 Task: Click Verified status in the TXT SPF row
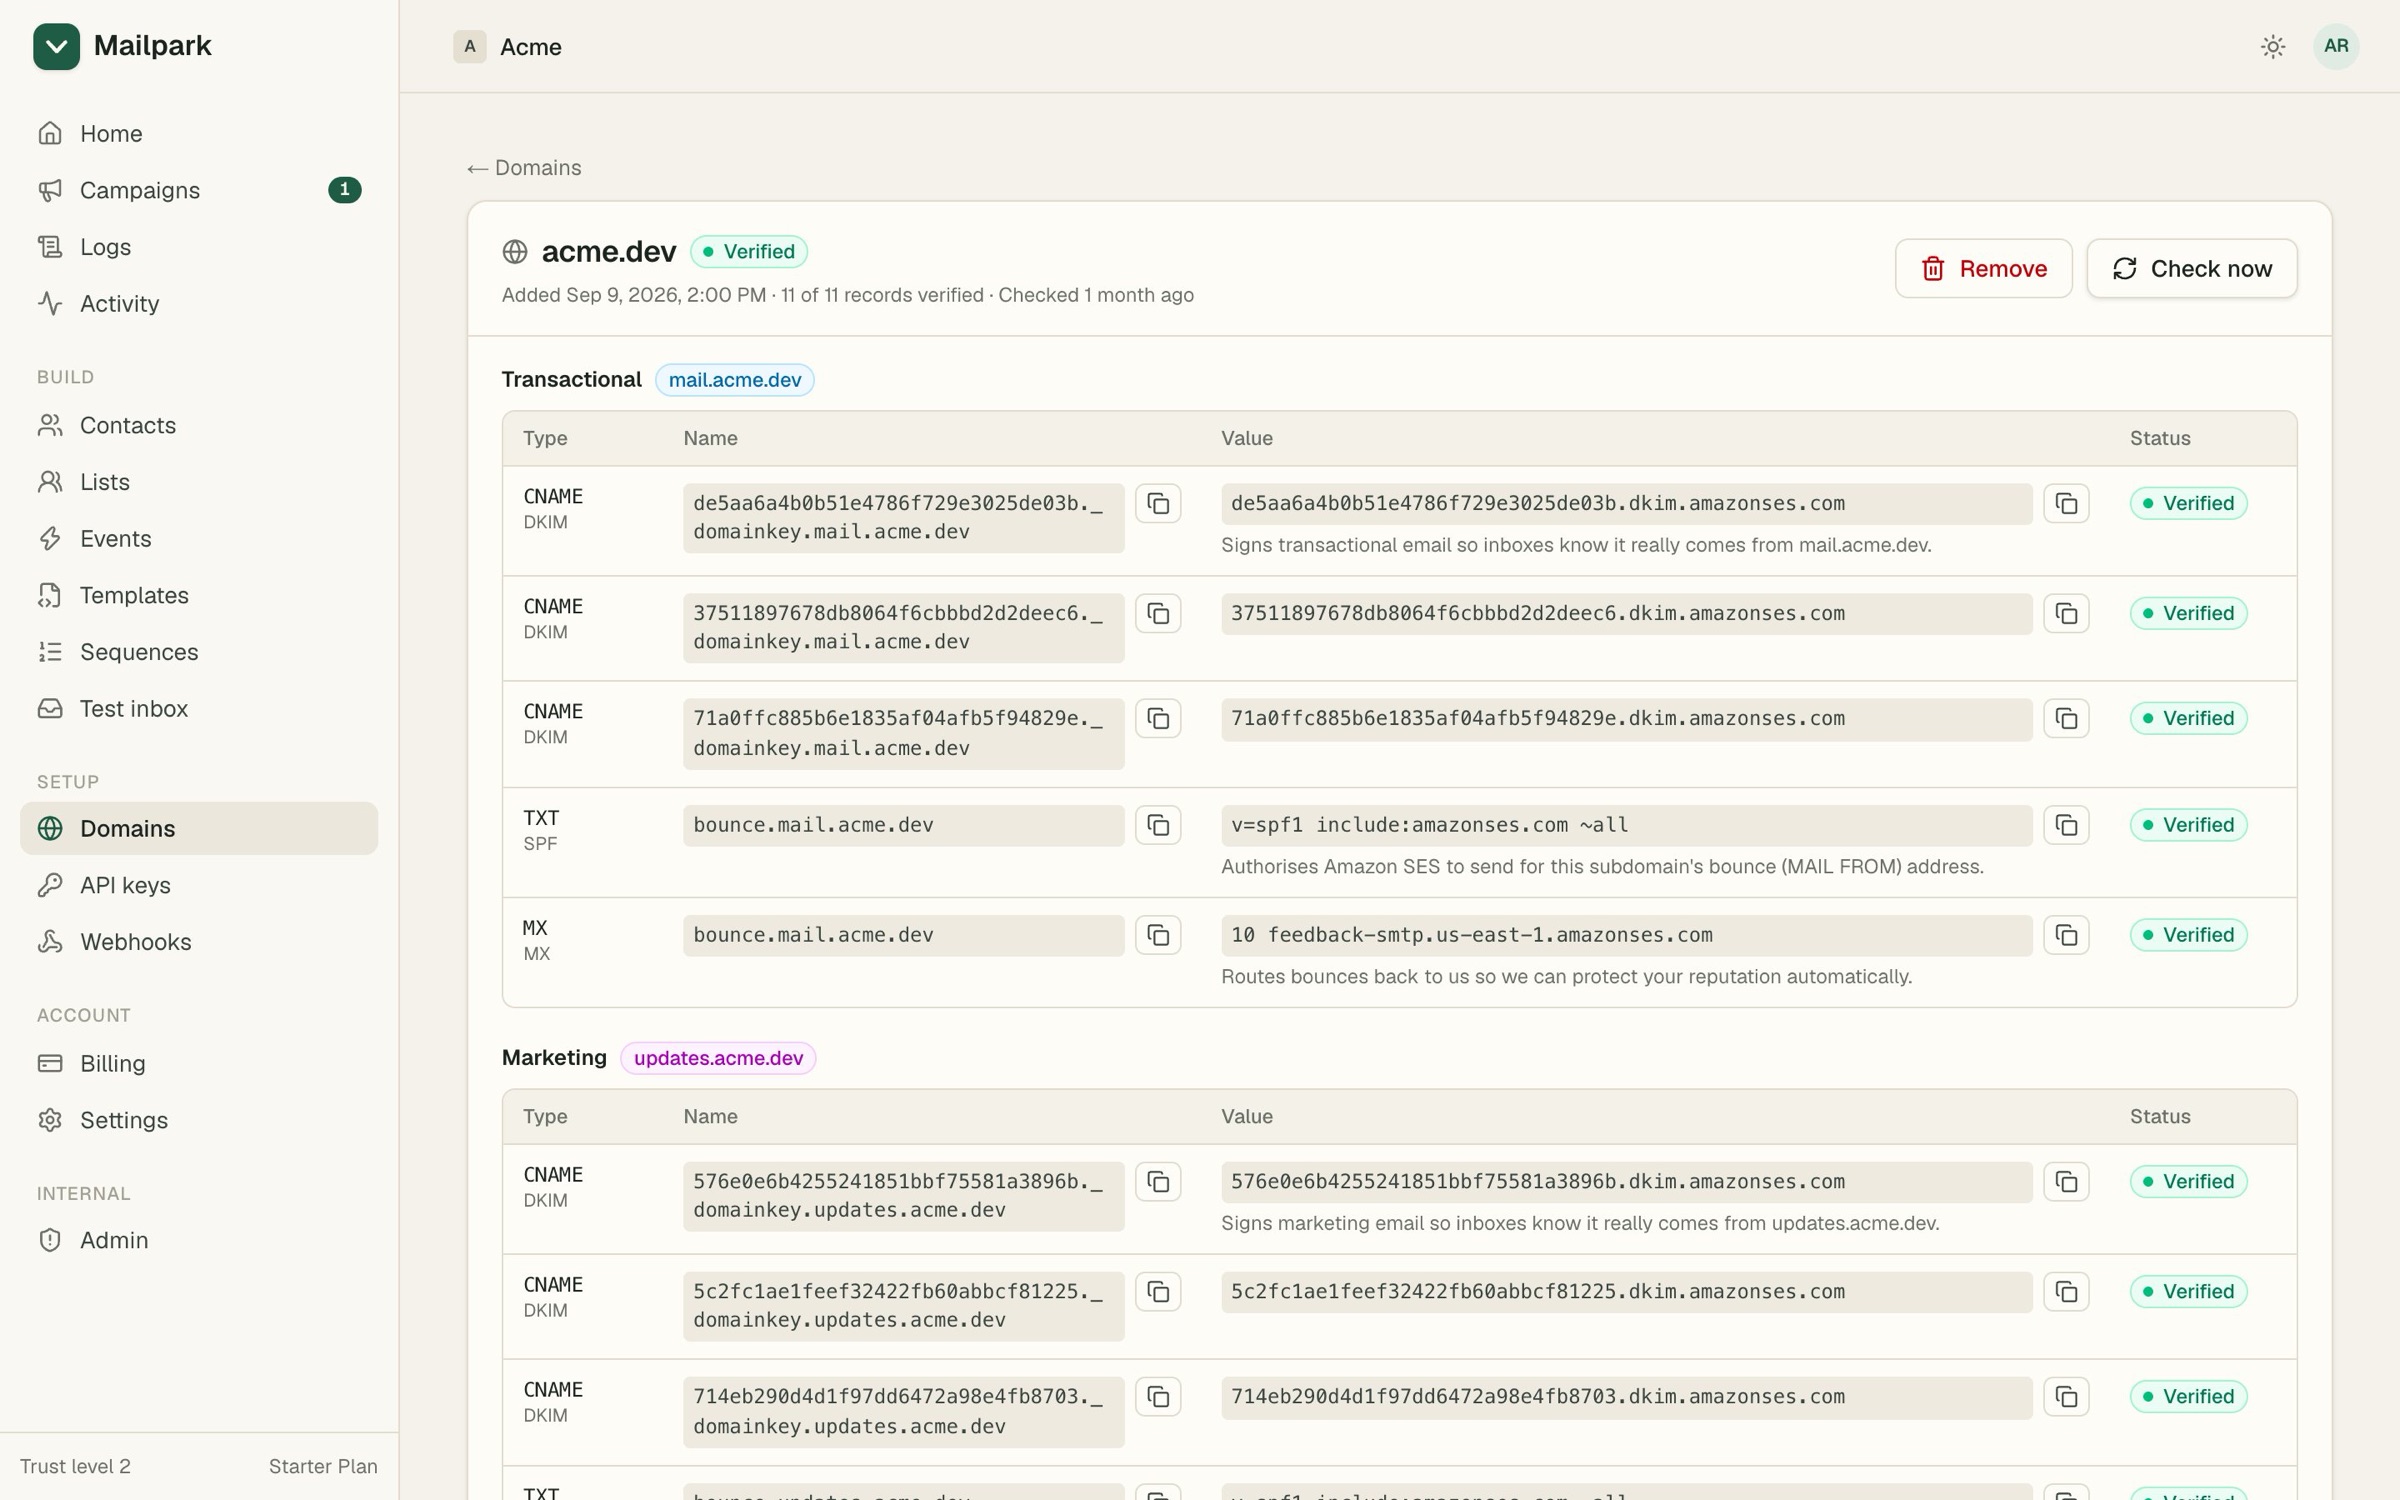pos(2188,825)
